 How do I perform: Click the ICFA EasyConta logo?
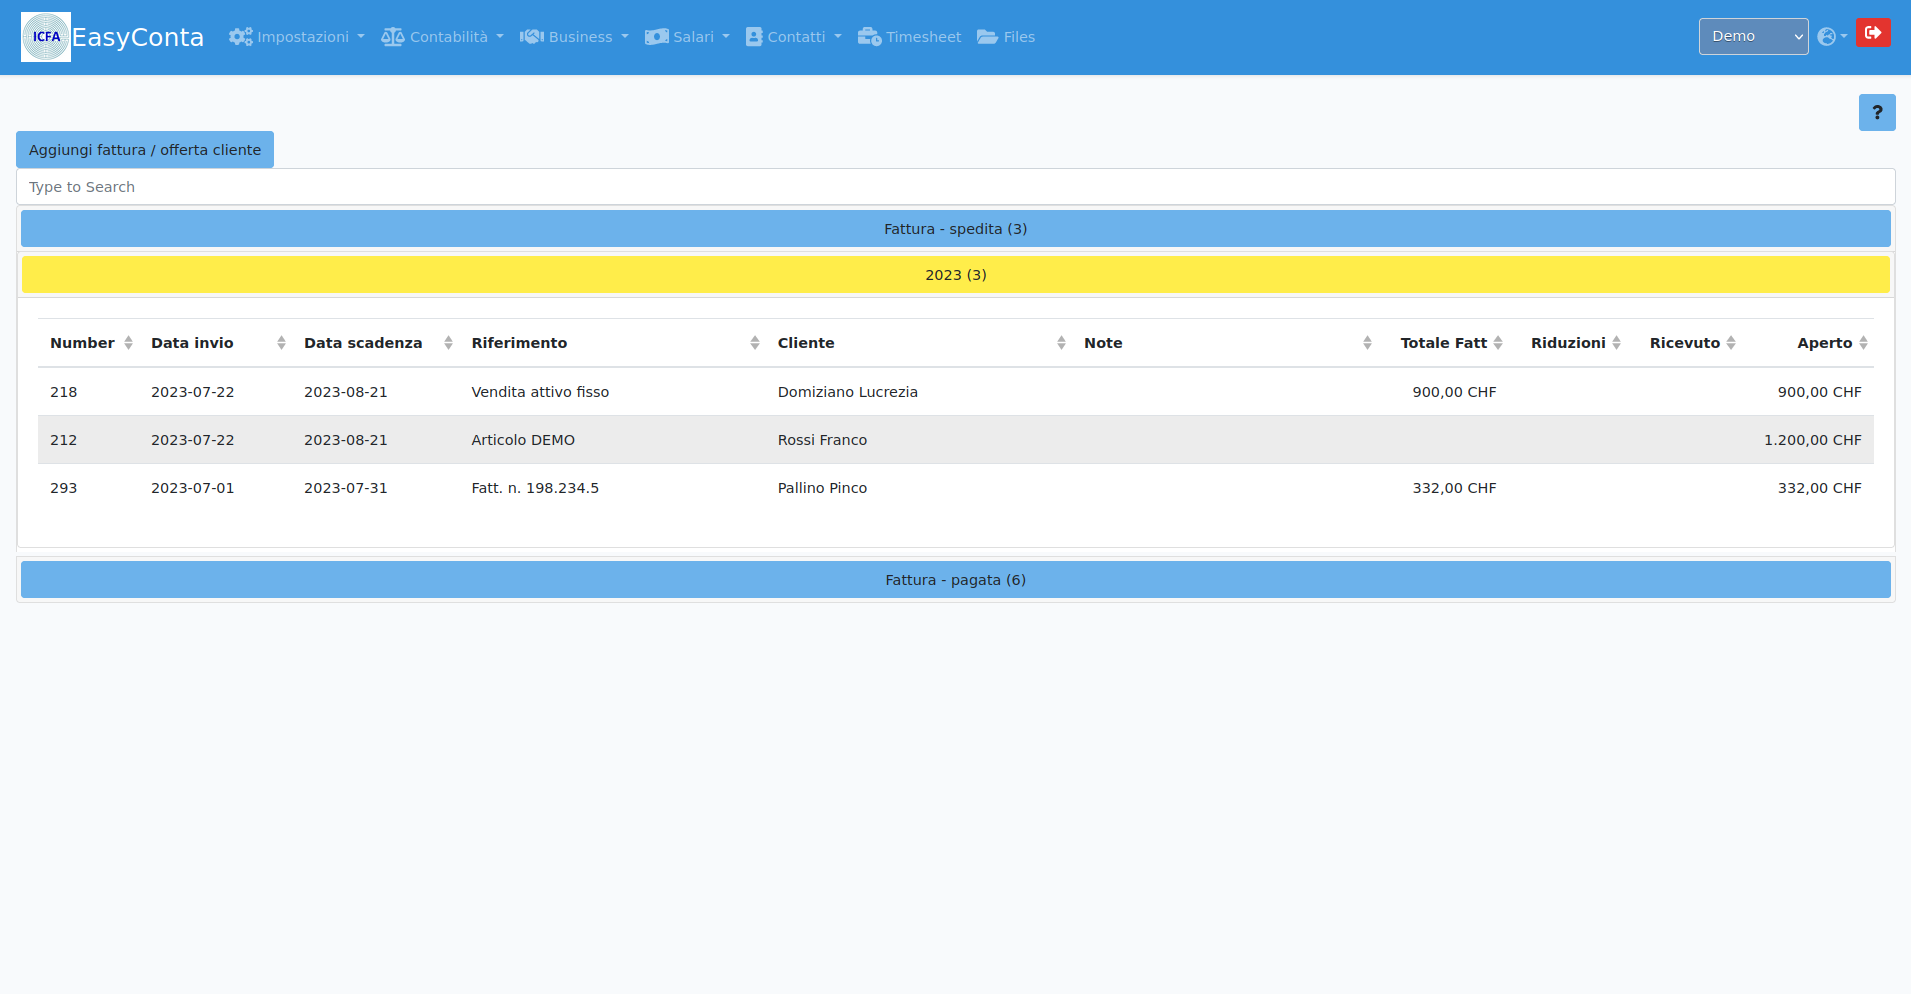(46, 37)
